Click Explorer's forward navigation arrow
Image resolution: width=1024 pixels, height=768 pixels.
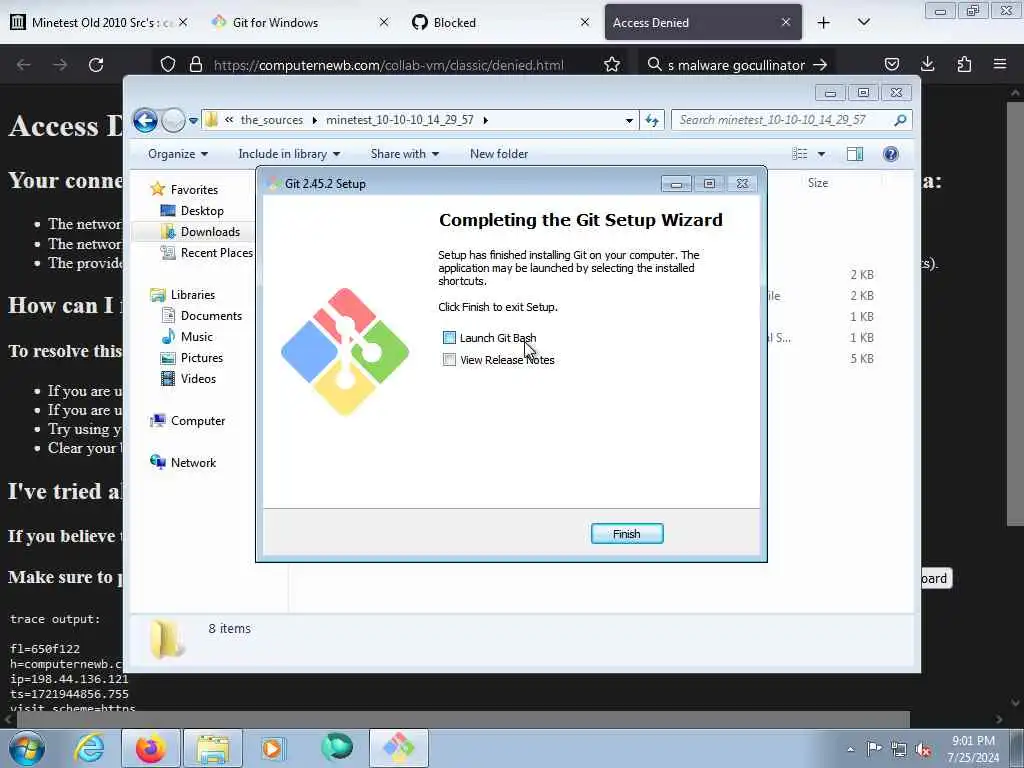pos(173,120)
